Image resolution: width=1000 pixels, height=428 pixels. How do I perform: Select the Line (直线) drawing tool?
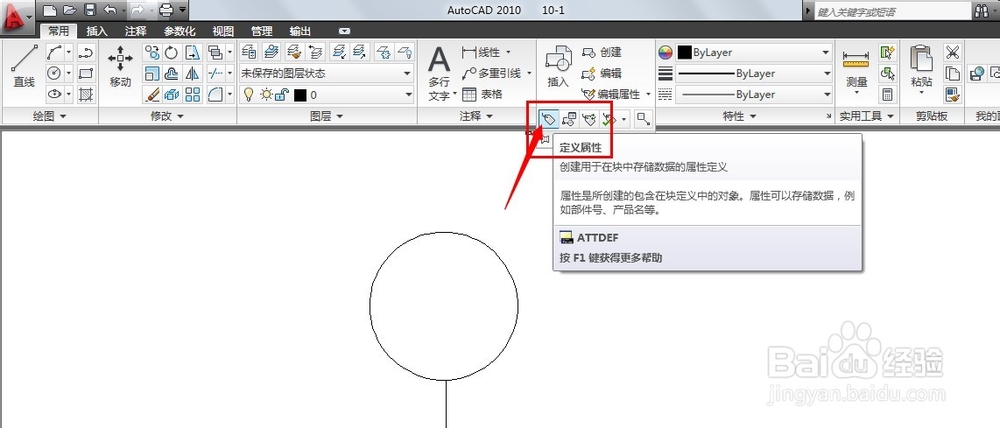24,66
